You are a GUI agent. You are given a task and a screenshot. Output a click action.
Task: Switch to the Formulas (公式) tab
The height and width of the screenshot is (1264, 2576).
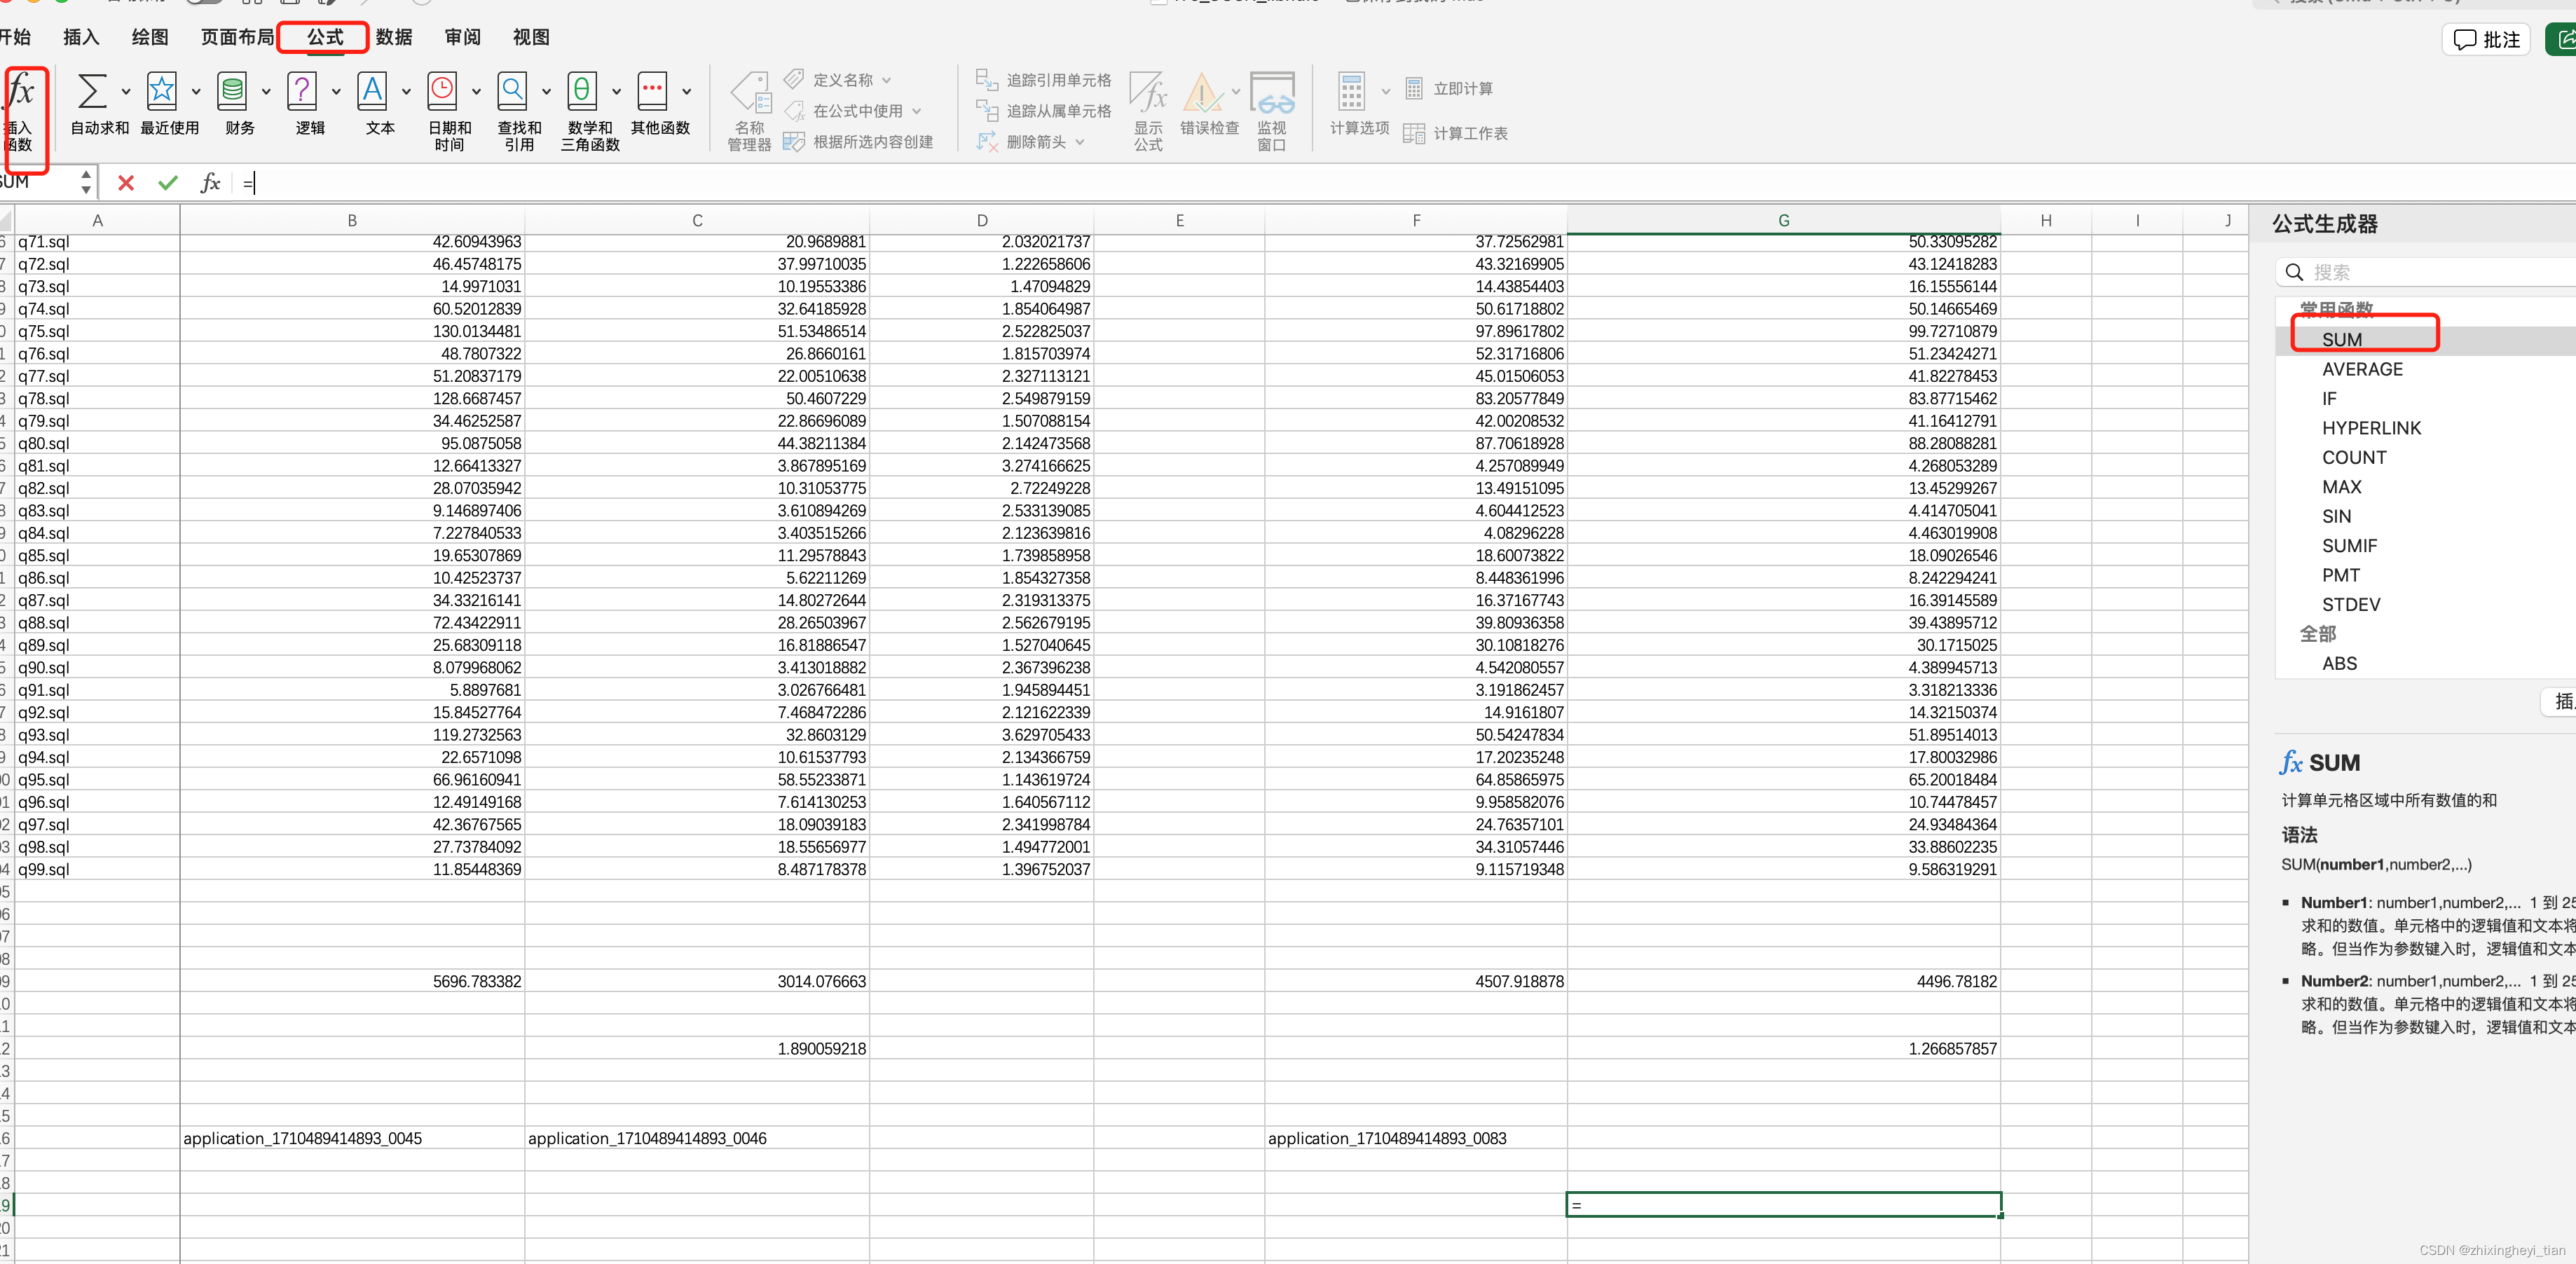(325, 37)
